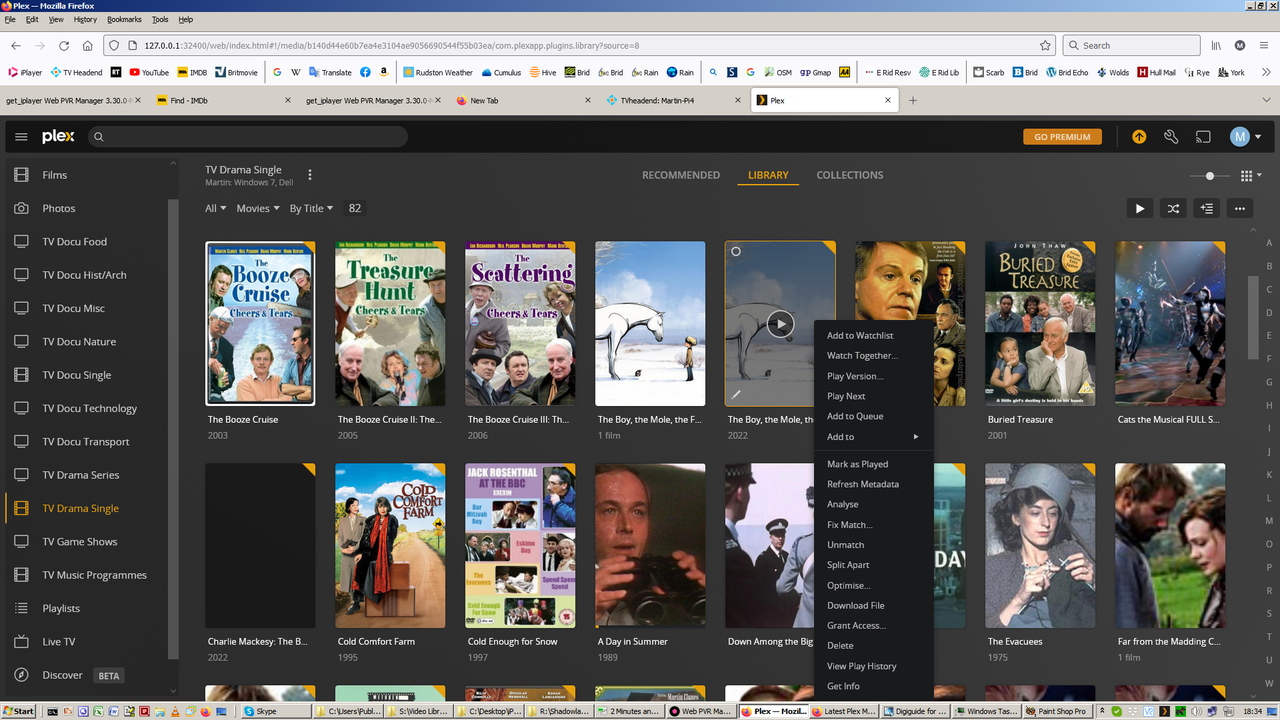The width and height of the screenshot is (1280, 720).
Task: Expand the By Title sort dropdown
Action: point(312,208)
